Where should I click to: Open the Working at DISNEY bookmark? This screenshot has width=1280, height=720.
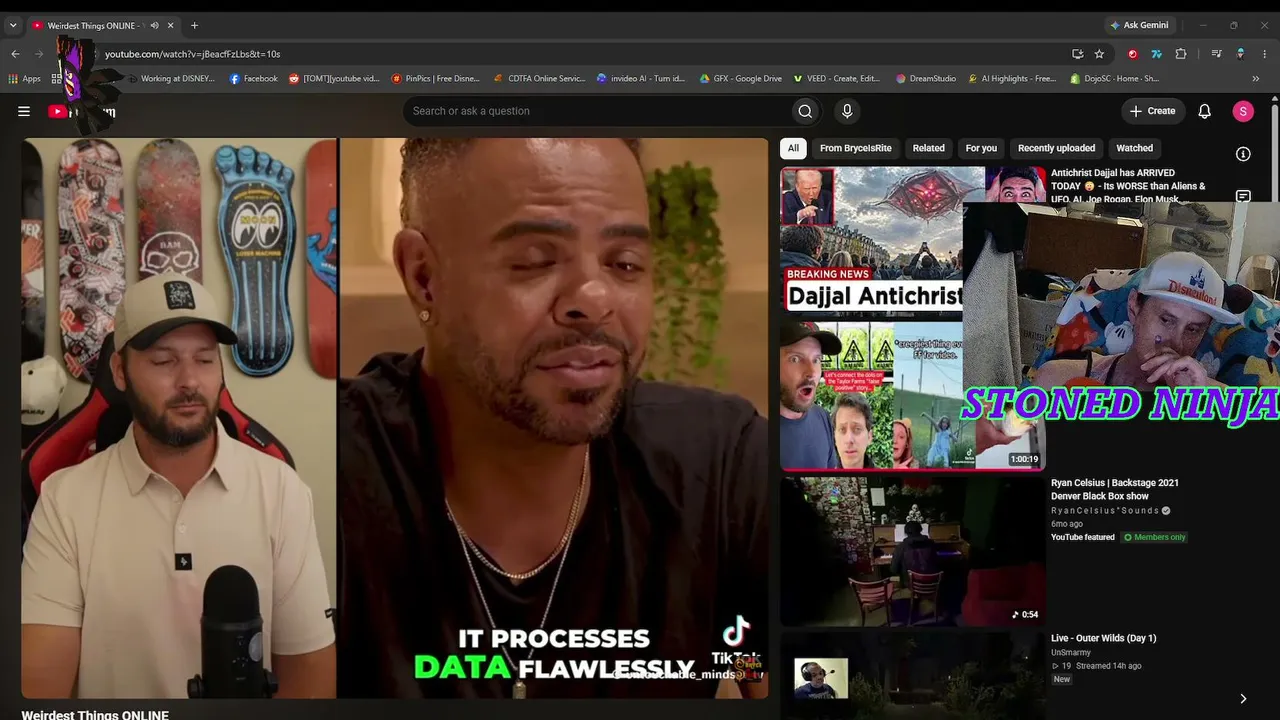pos(171,78)
